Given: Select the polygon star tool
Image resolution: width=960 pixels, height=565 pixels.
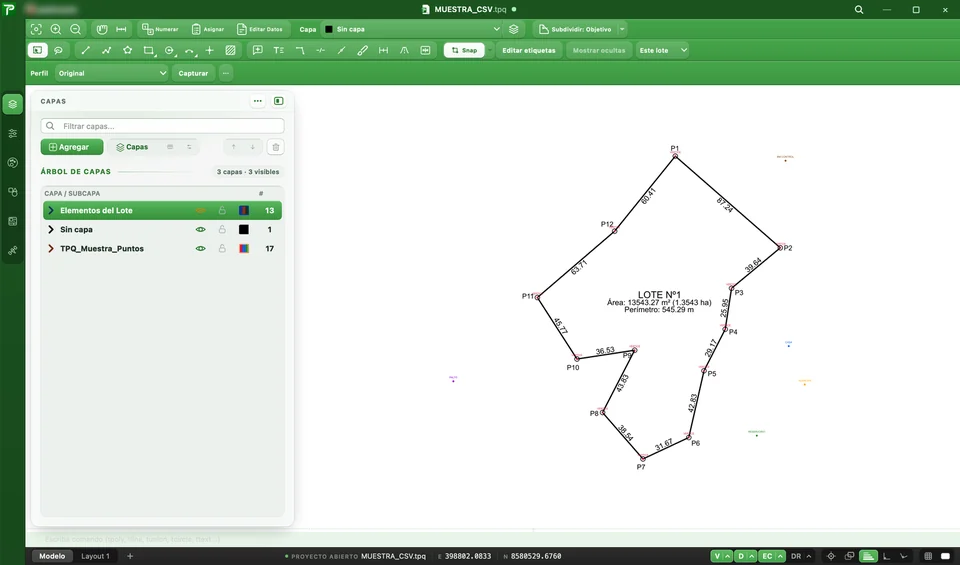Looking at the screenshot, I should (127, 50).
